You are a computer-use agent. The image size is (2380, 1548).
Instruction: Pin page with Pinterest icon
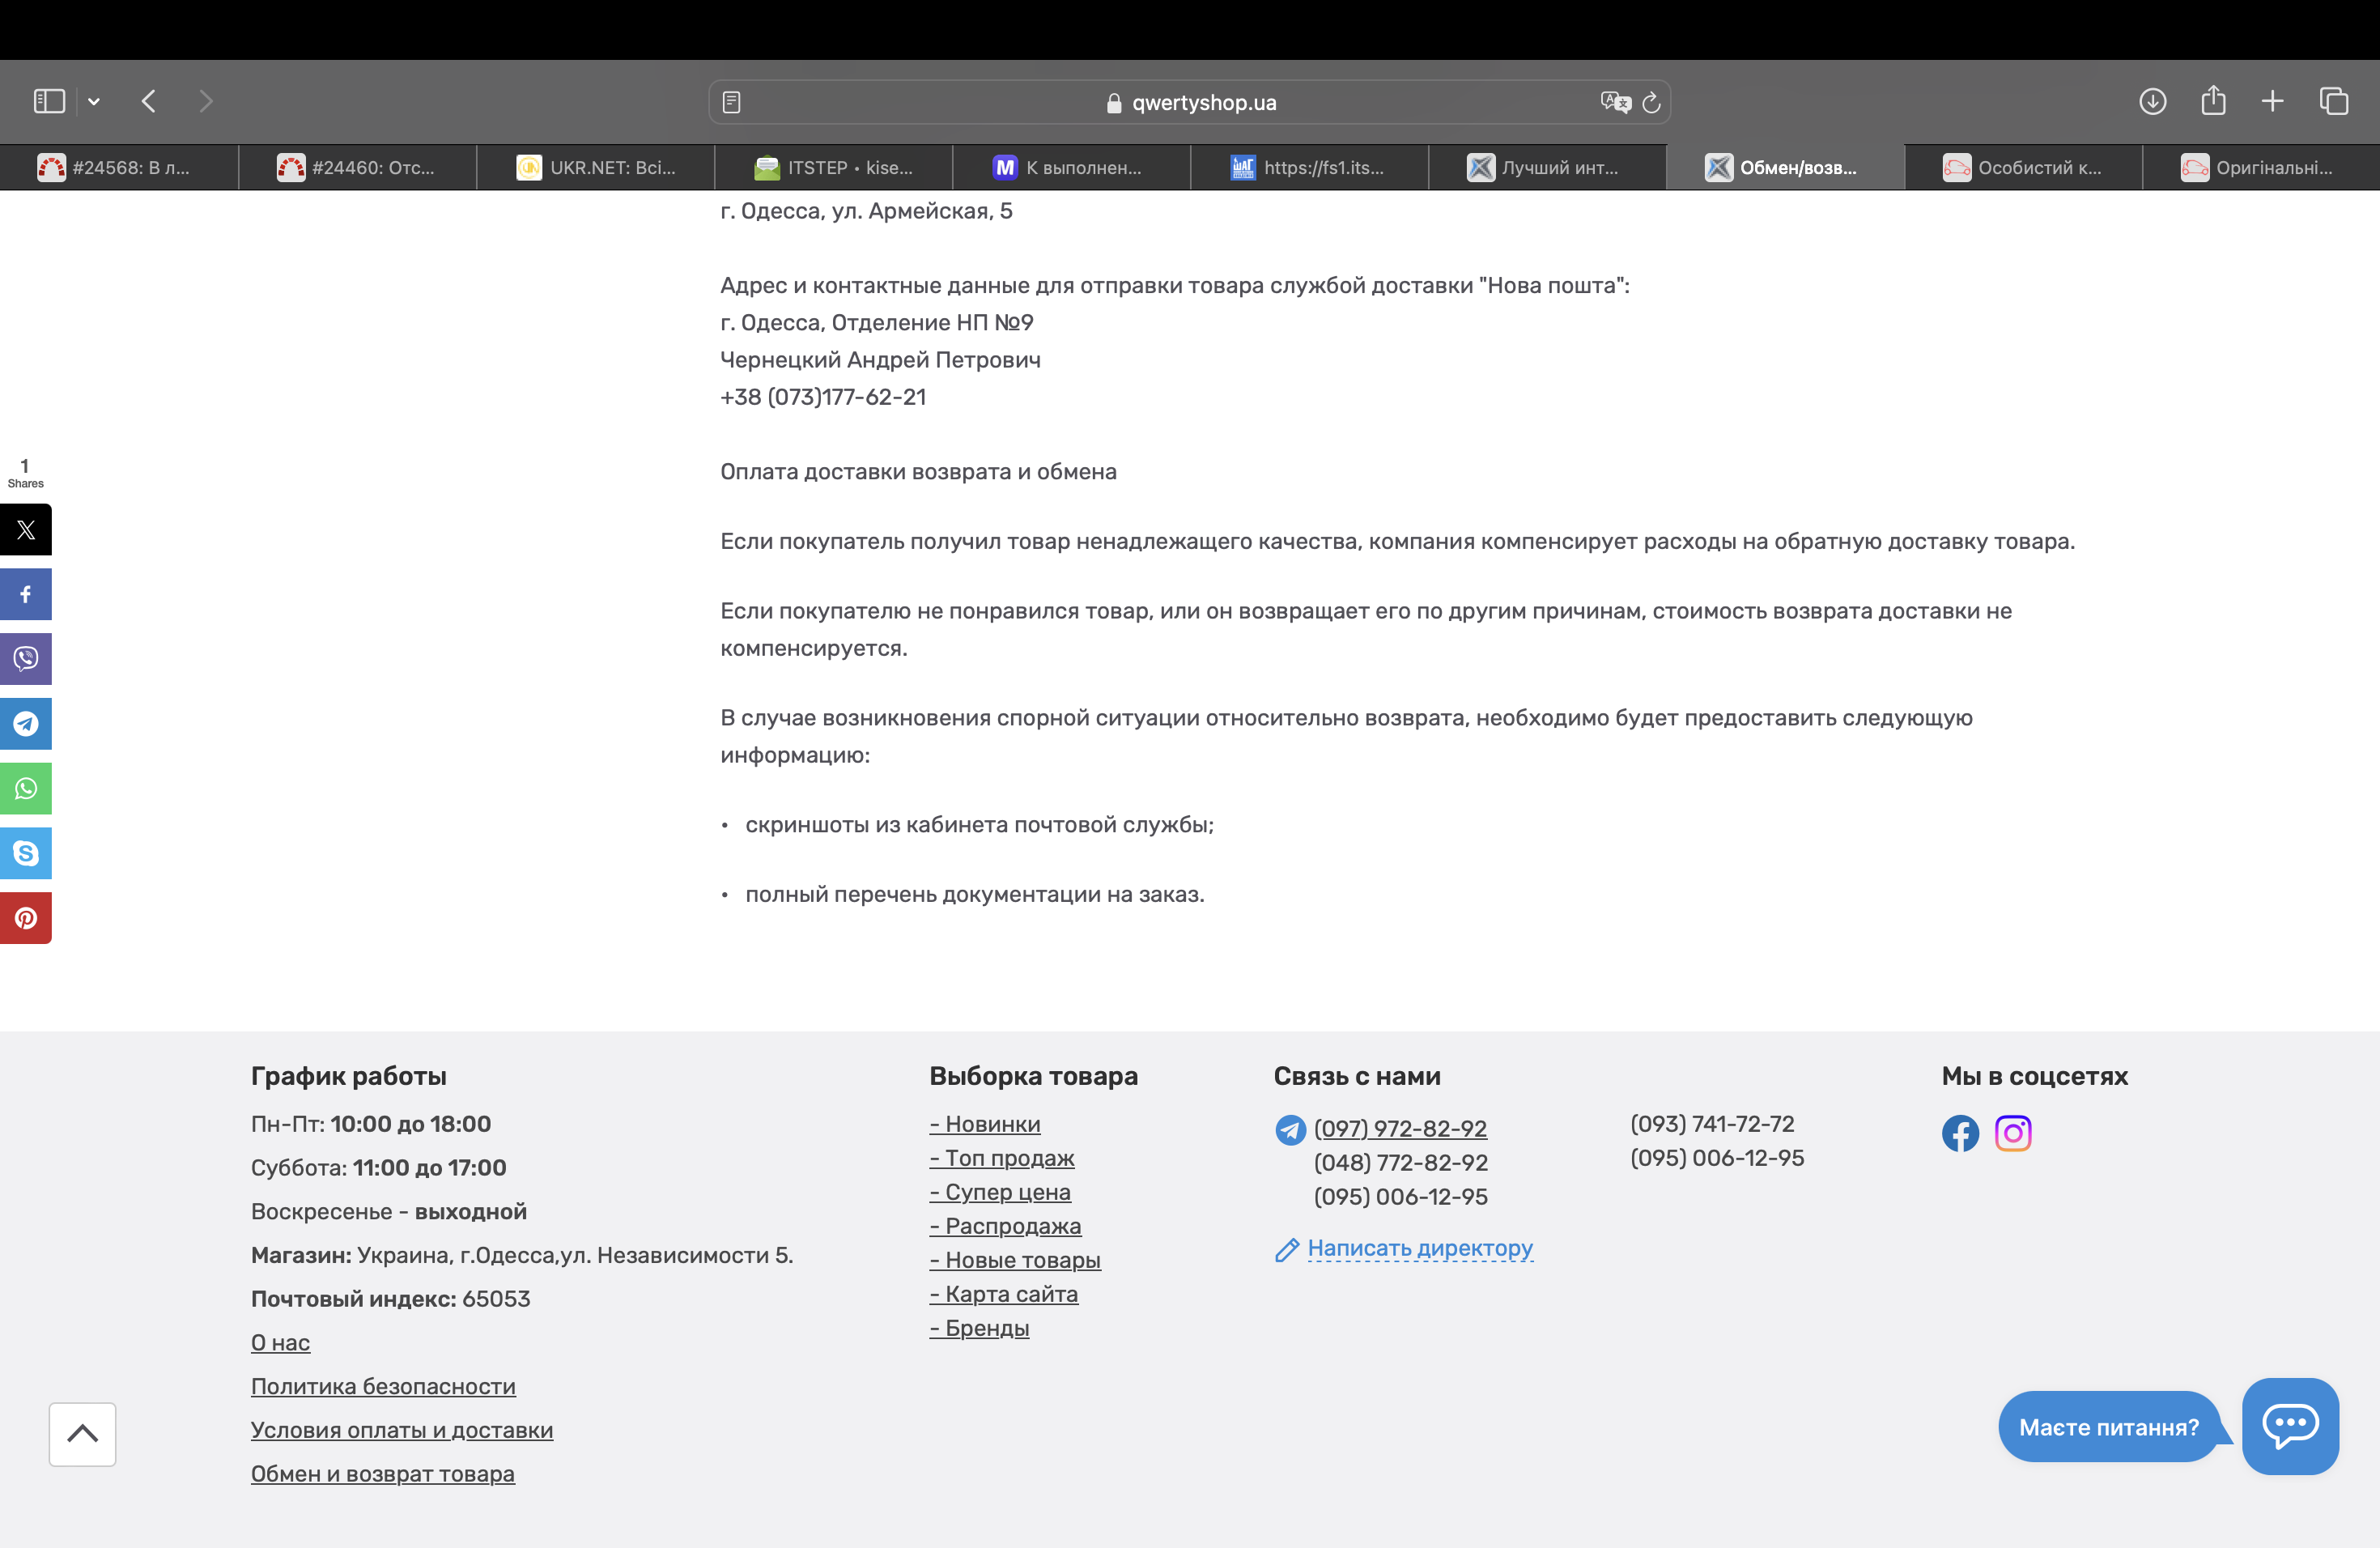pyautogui.click(x=26, y=918)
